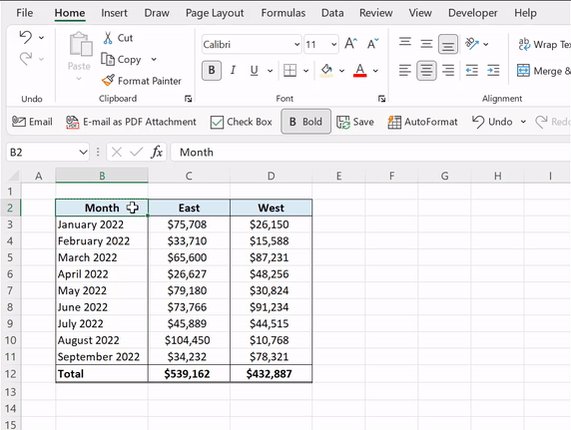Click the East total cell $539,162
Image resolution: width=571 pixels, height=430 pixels.
[189, 374]
